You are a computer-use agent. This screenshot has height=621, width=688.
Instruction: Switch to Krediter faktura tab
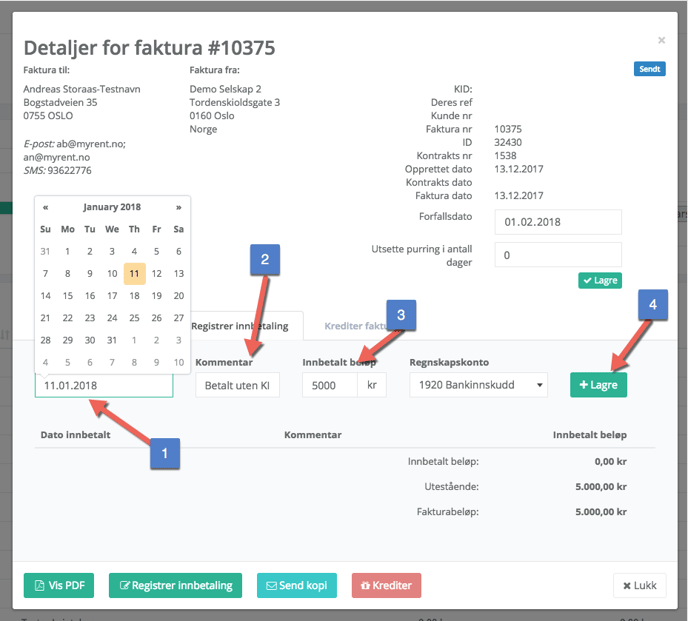coord(355,326)
